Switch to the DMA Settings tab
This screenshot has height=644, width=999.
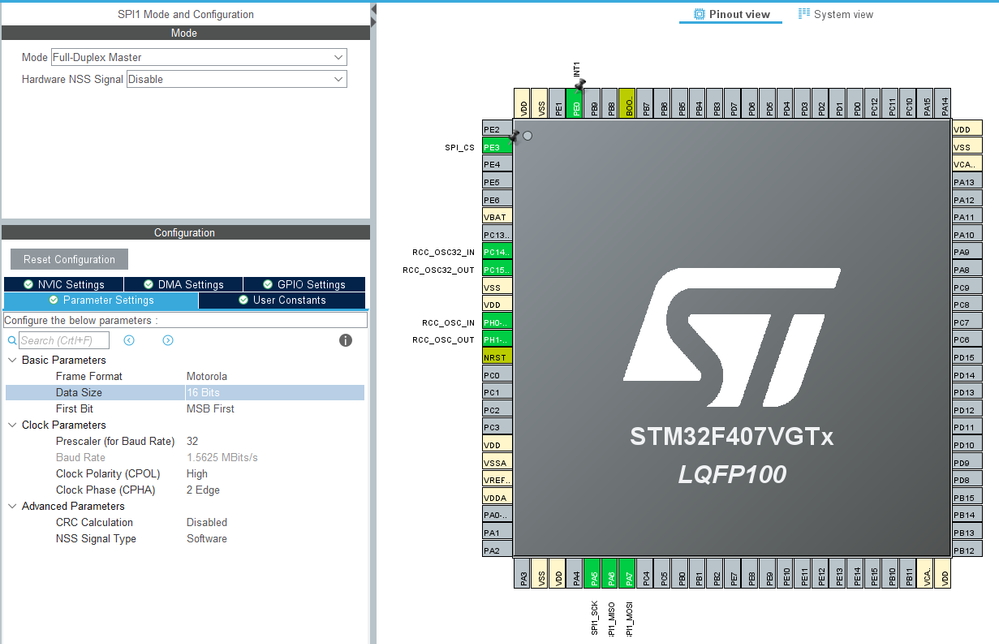pos(183,284)
